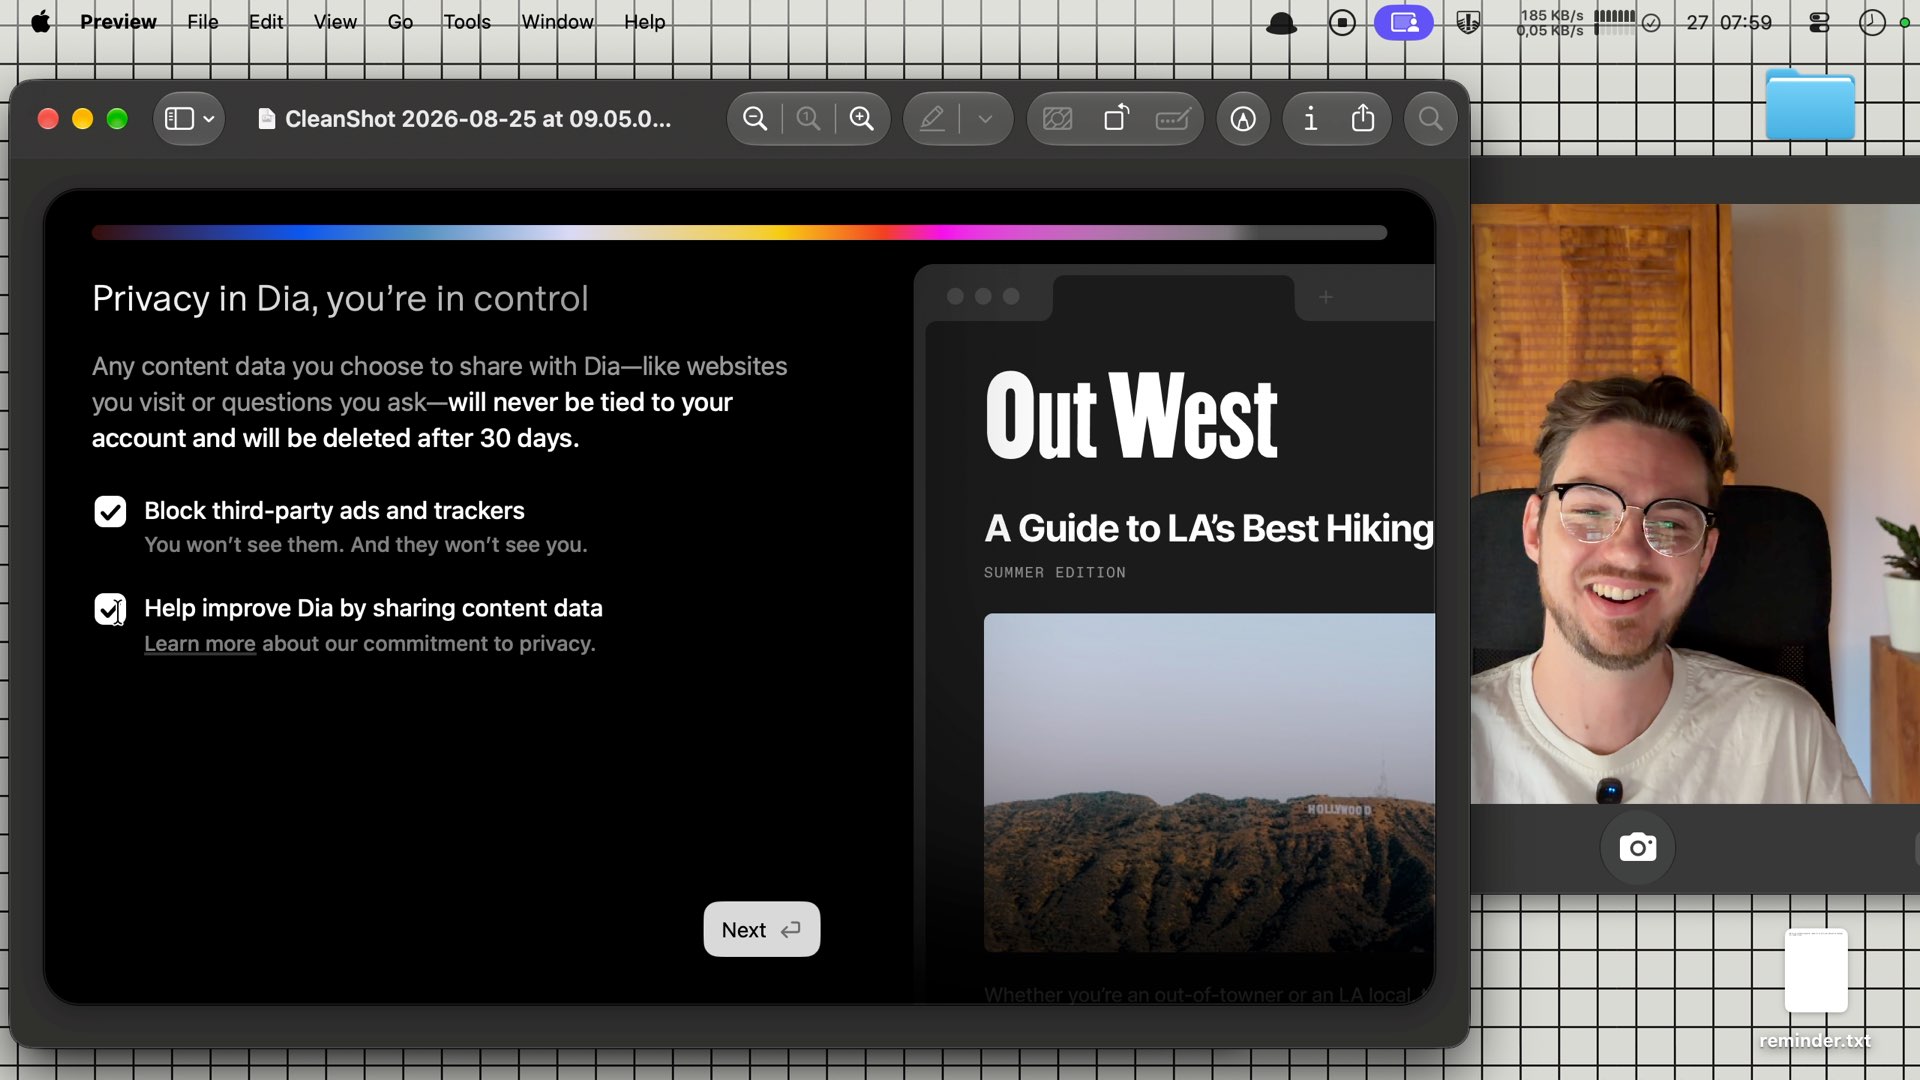Image resolution: width=1920 pixels, height=1080 pixels.
Task: Zoom out of the image
Action: [x=755, y=119]
